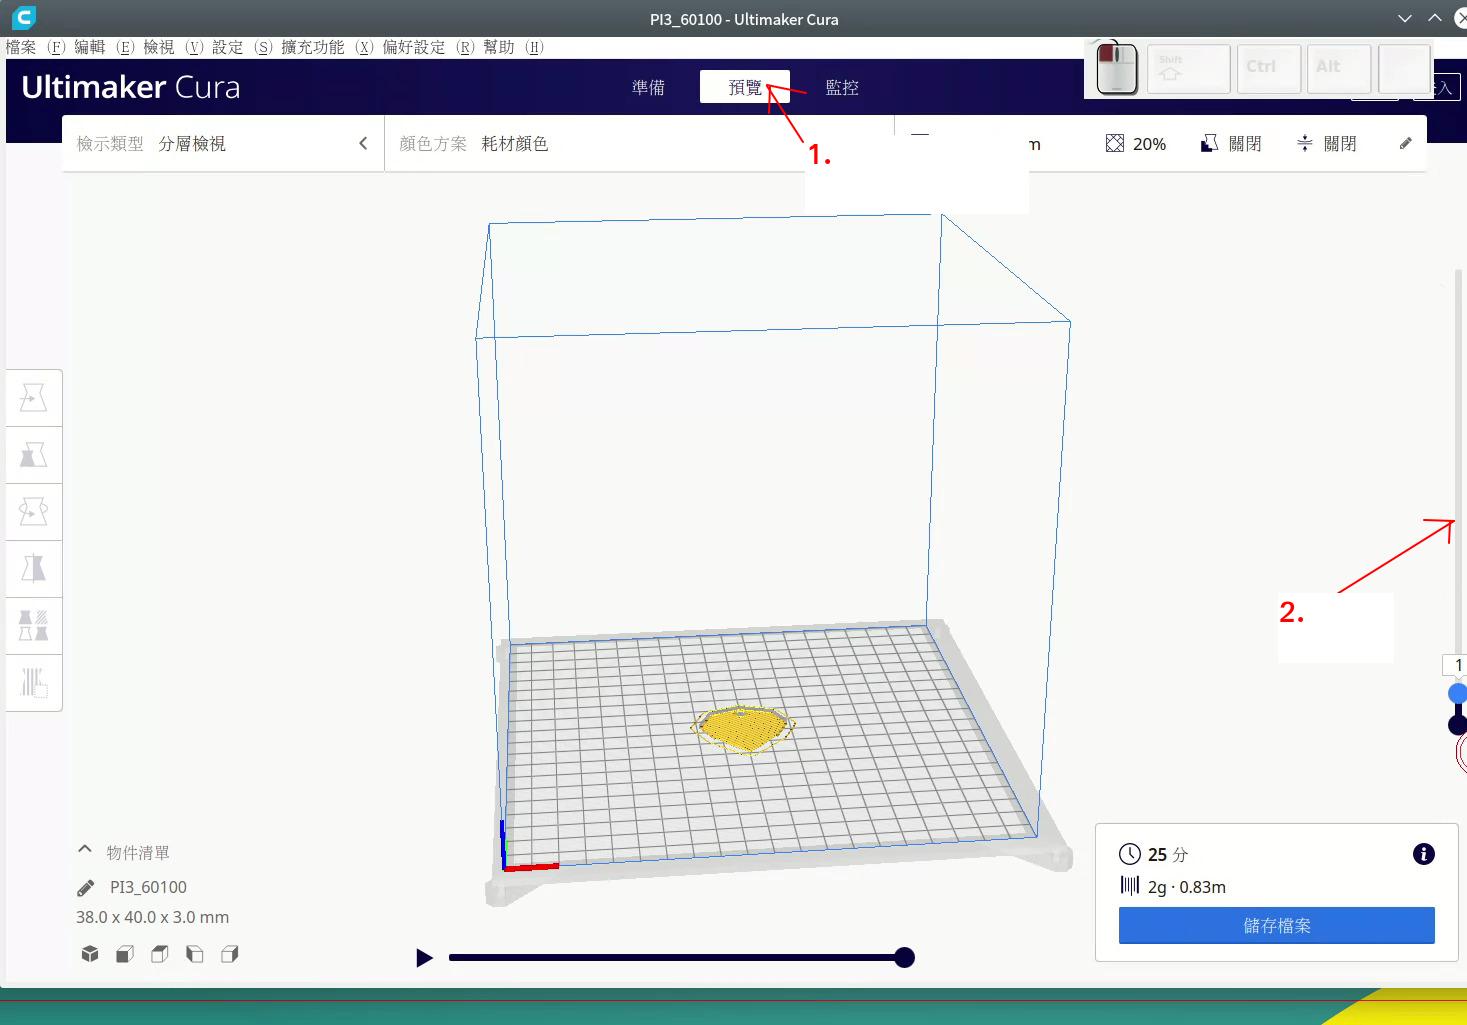Switch to 3D perspective camera view cube

pos(90,954)
